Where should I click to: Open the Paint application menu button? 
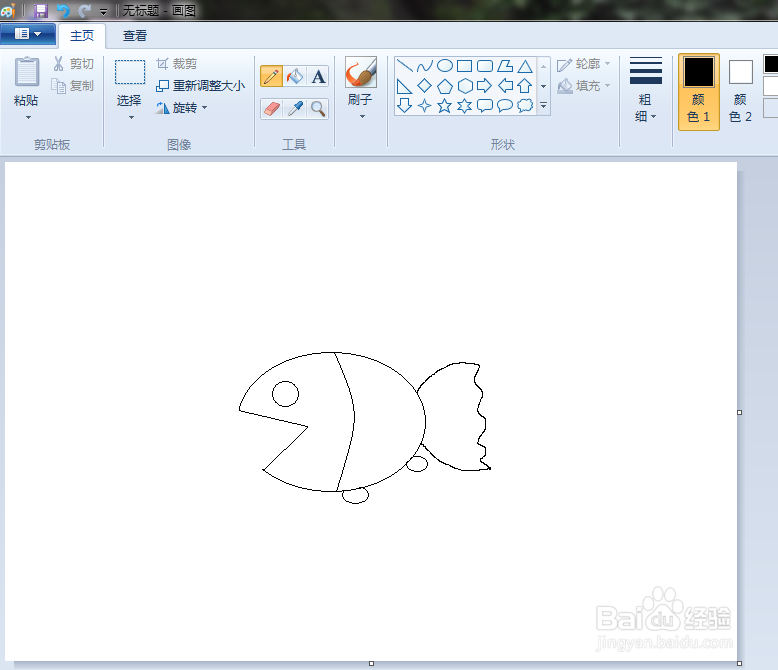(x=28, y=34)
